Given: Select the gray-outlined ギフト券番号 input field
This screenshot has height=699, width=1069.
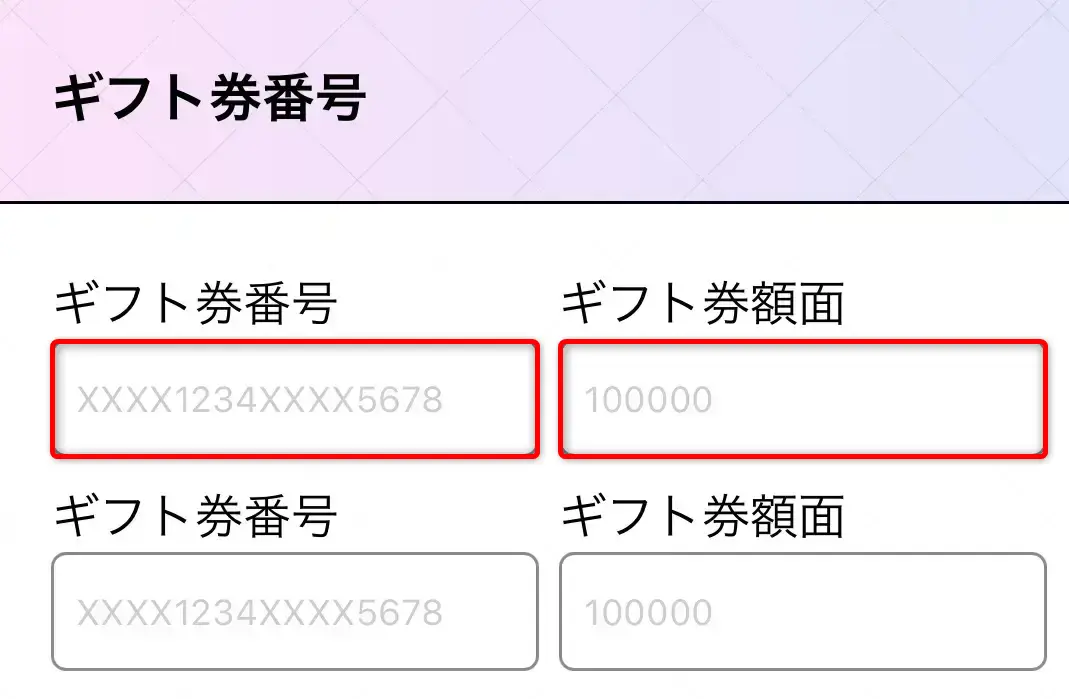Looking at the screenshot, I should (x=294, y=611).
